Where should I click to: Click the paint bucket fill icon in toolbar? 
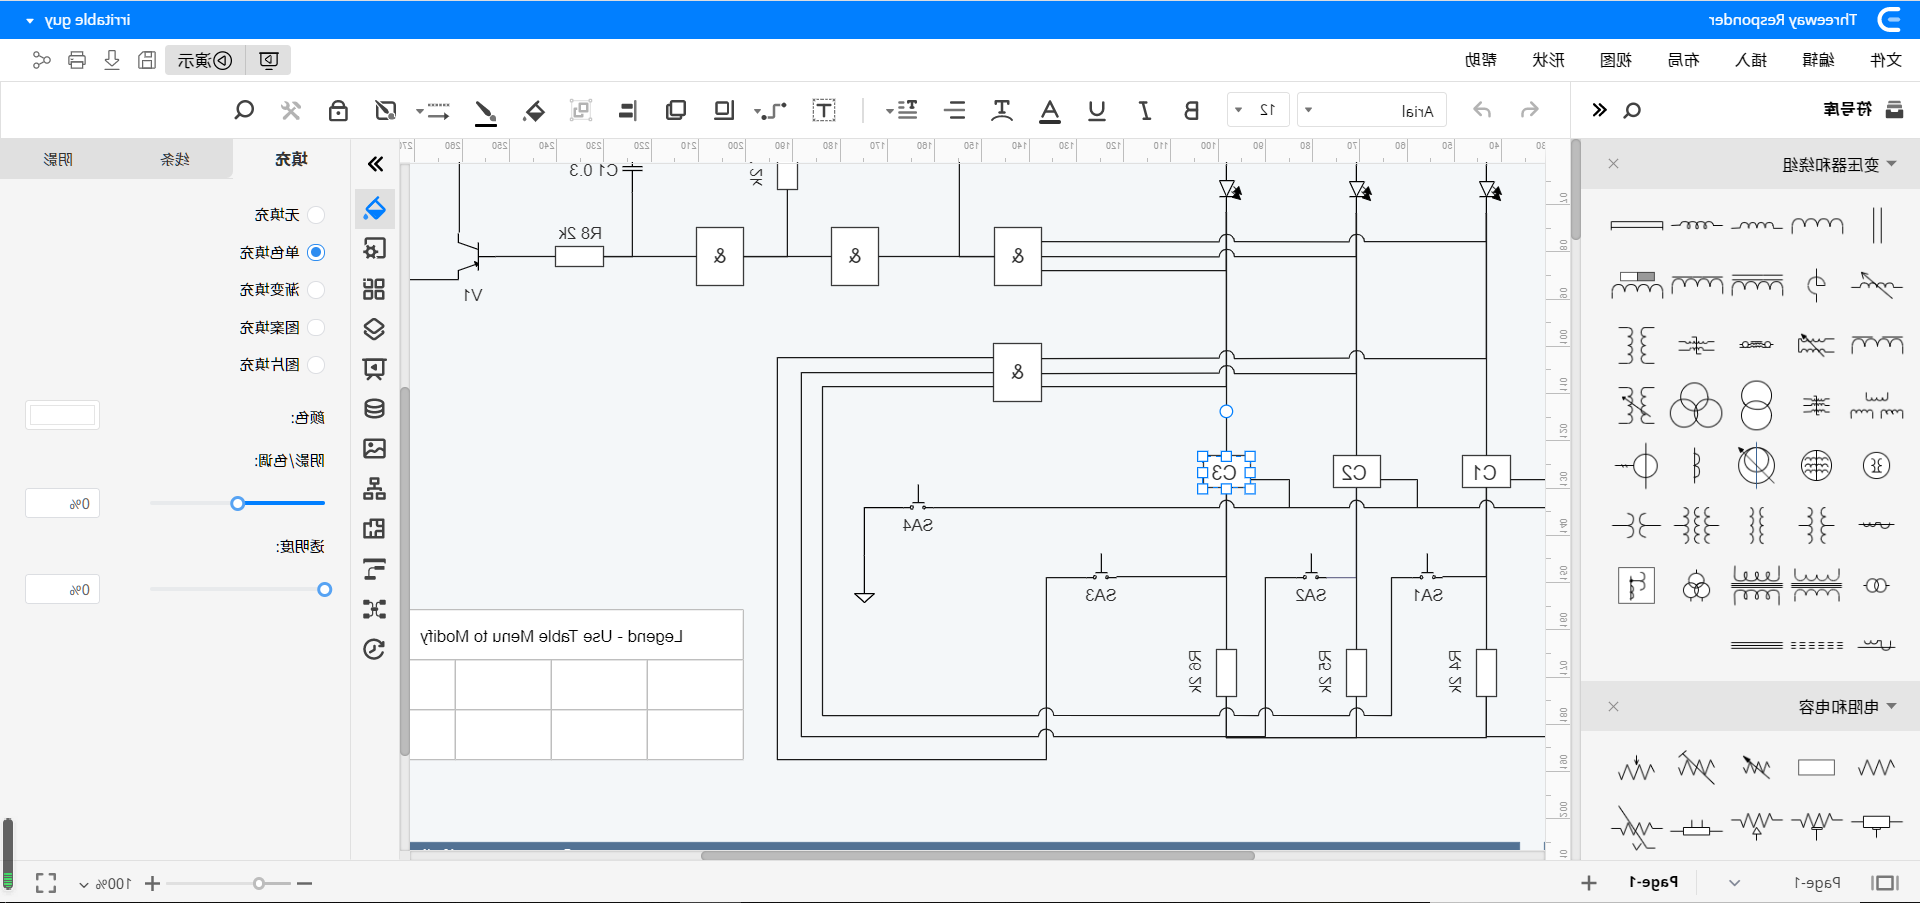pos(535,110)
